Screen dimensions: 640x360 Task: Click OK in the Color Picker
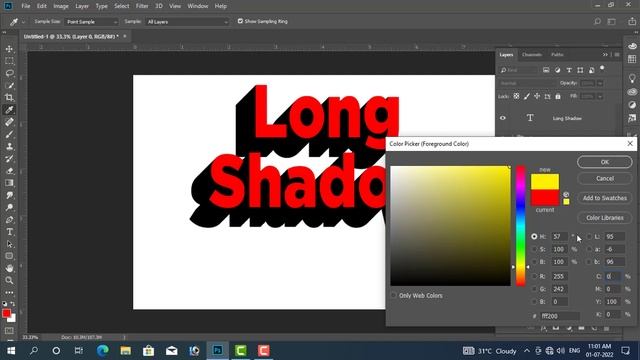point(604,162)
